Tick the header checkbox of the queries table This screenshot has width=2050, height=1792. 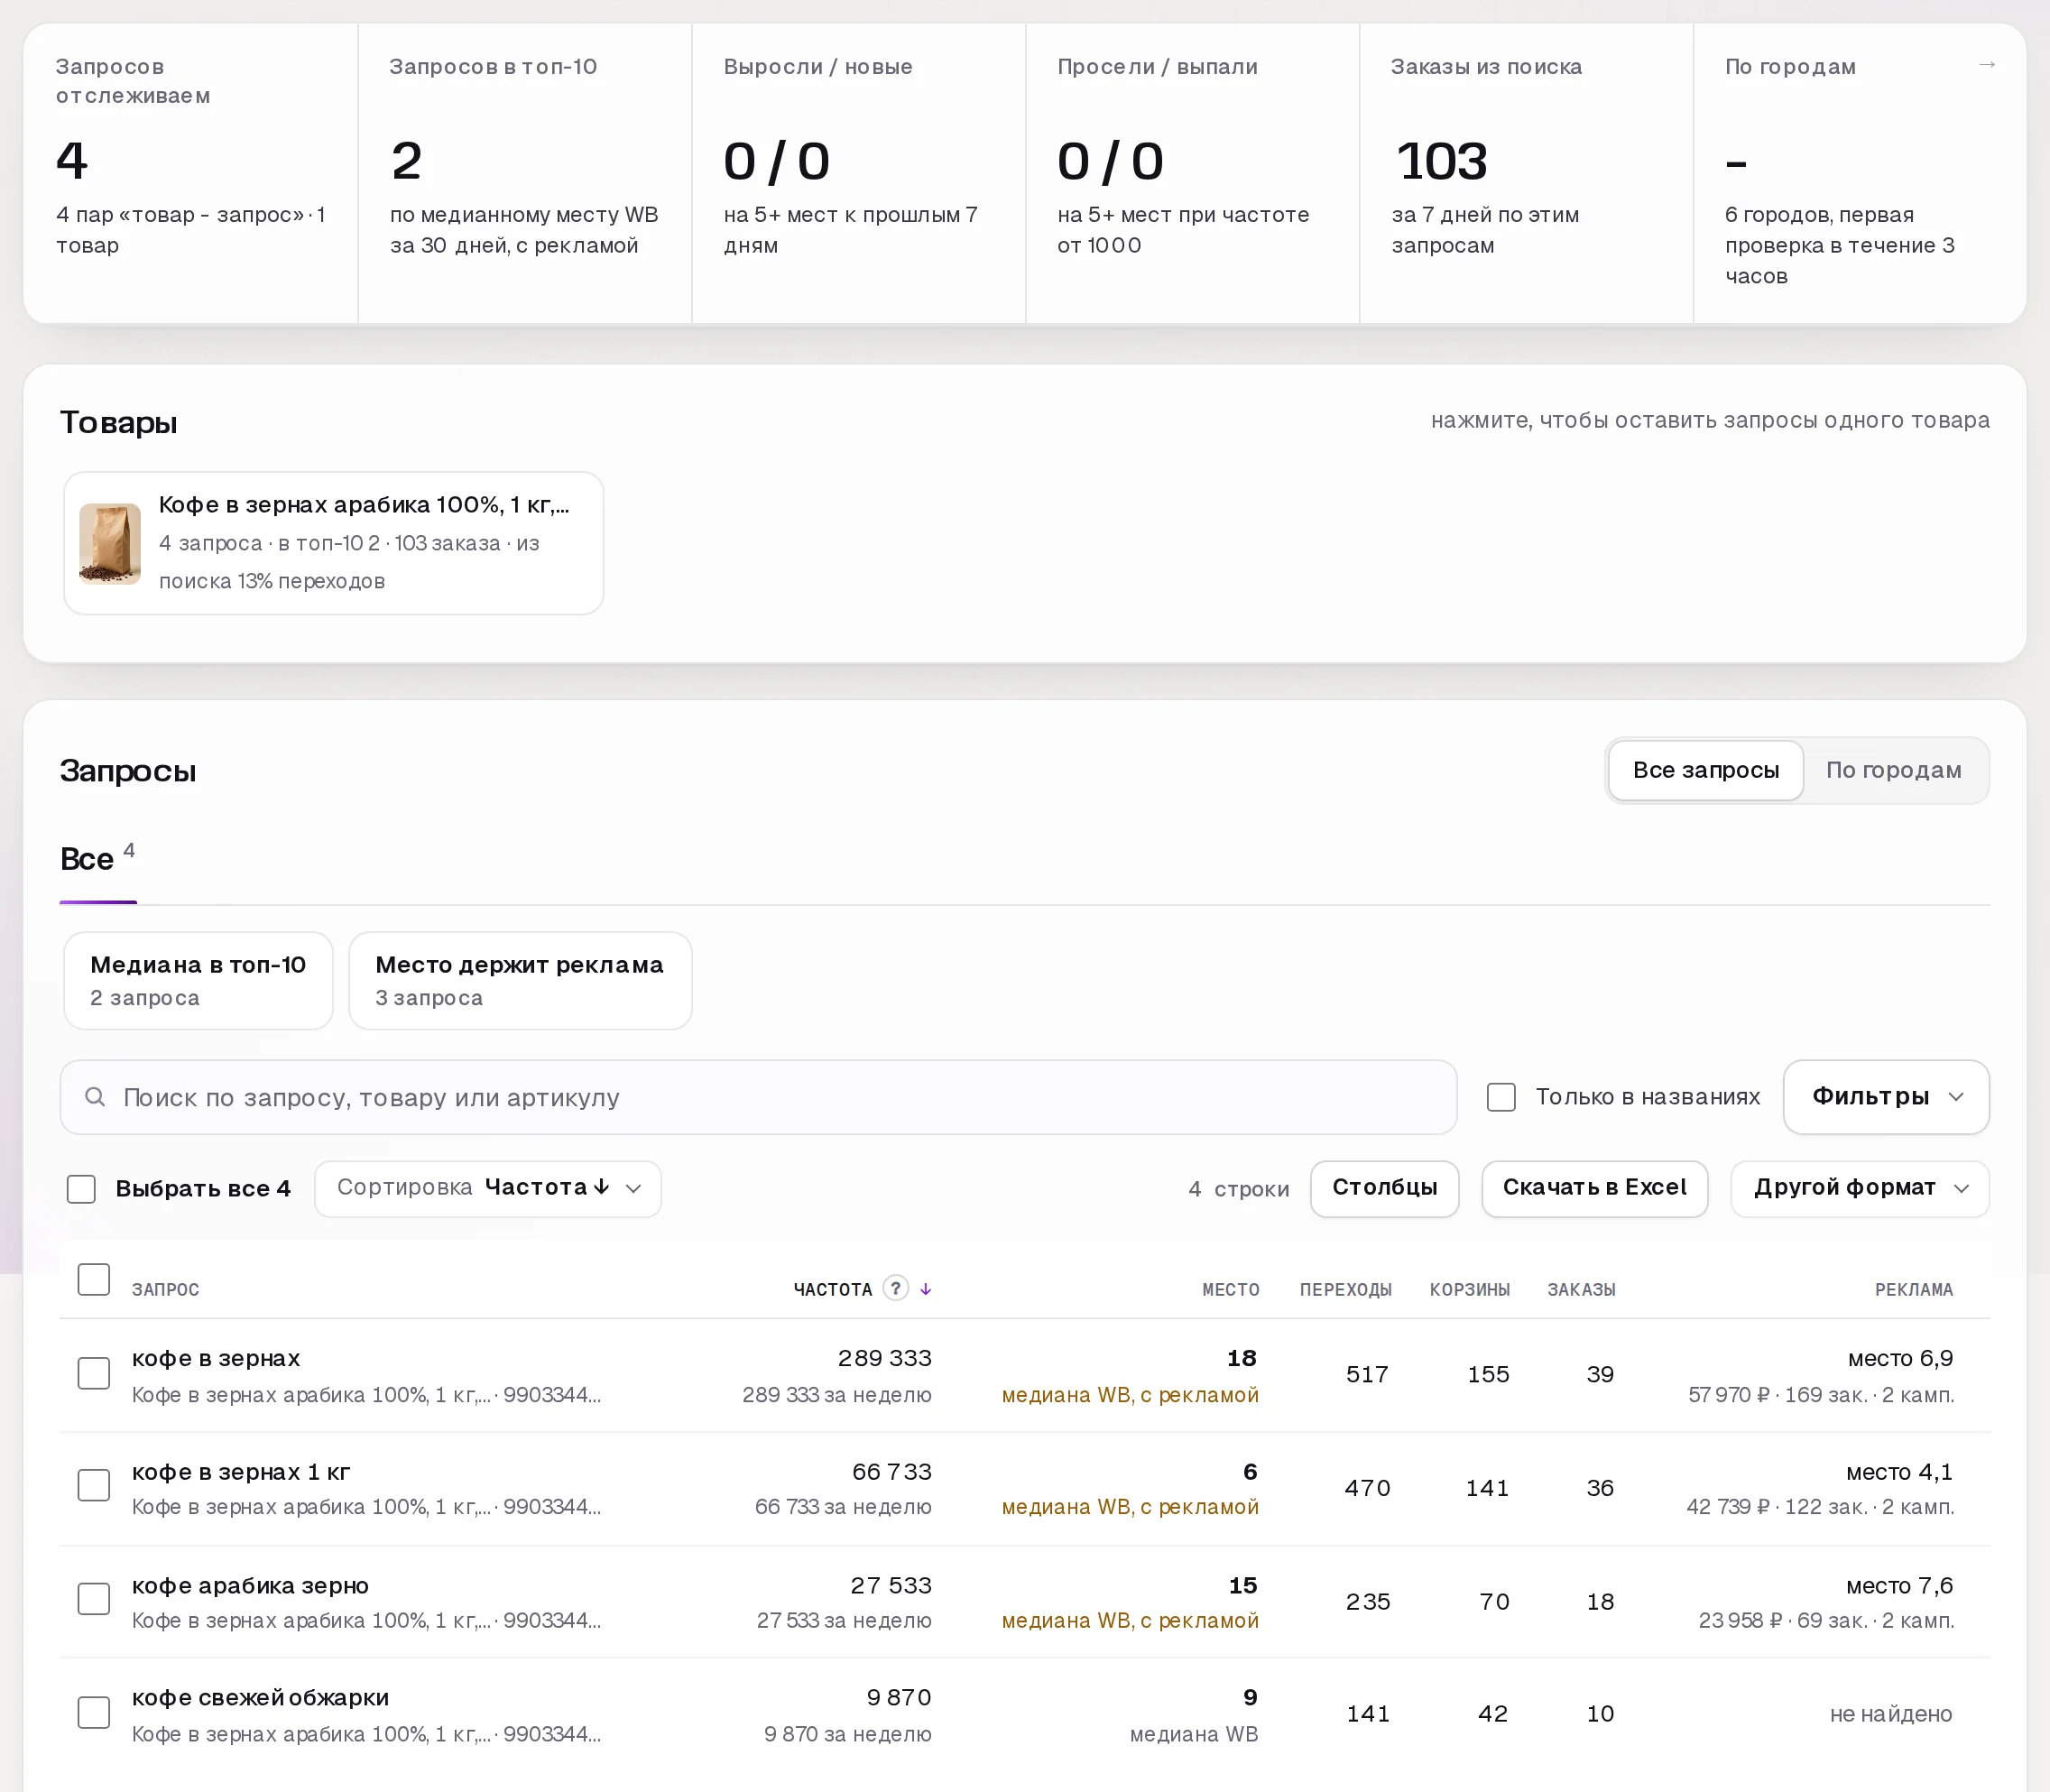pyautogui.click(x=94, y=1279)
